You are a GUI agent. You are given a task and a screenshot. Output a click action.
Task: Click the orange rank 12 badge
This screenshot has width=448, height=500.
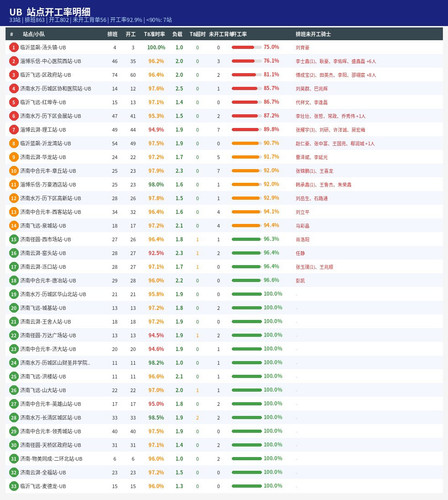[14, 198]
